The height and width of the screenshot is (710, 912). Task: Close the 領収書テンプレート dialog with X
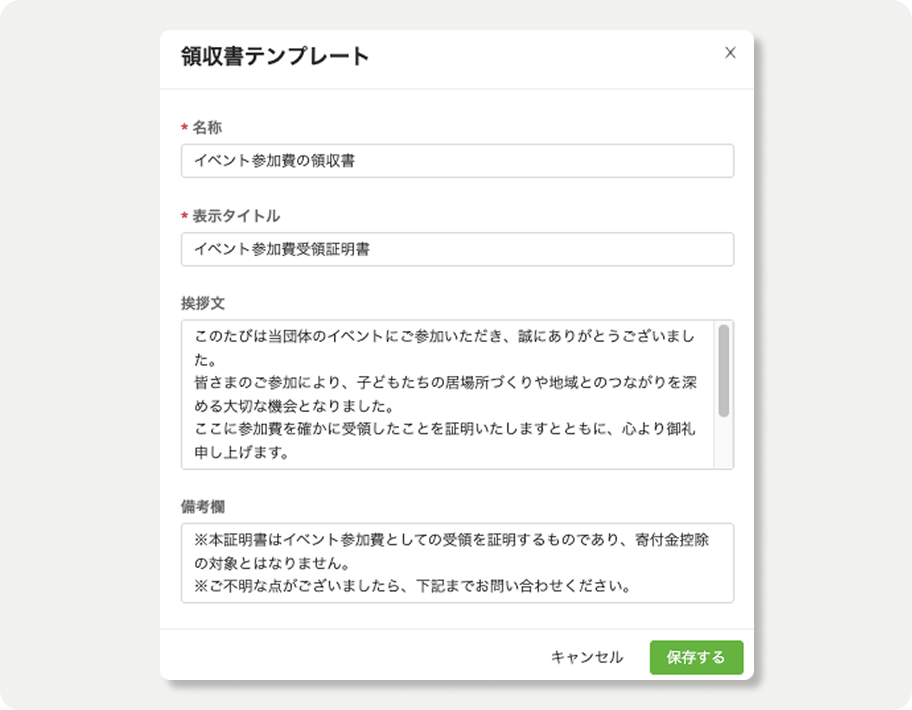tap(730, 53)
